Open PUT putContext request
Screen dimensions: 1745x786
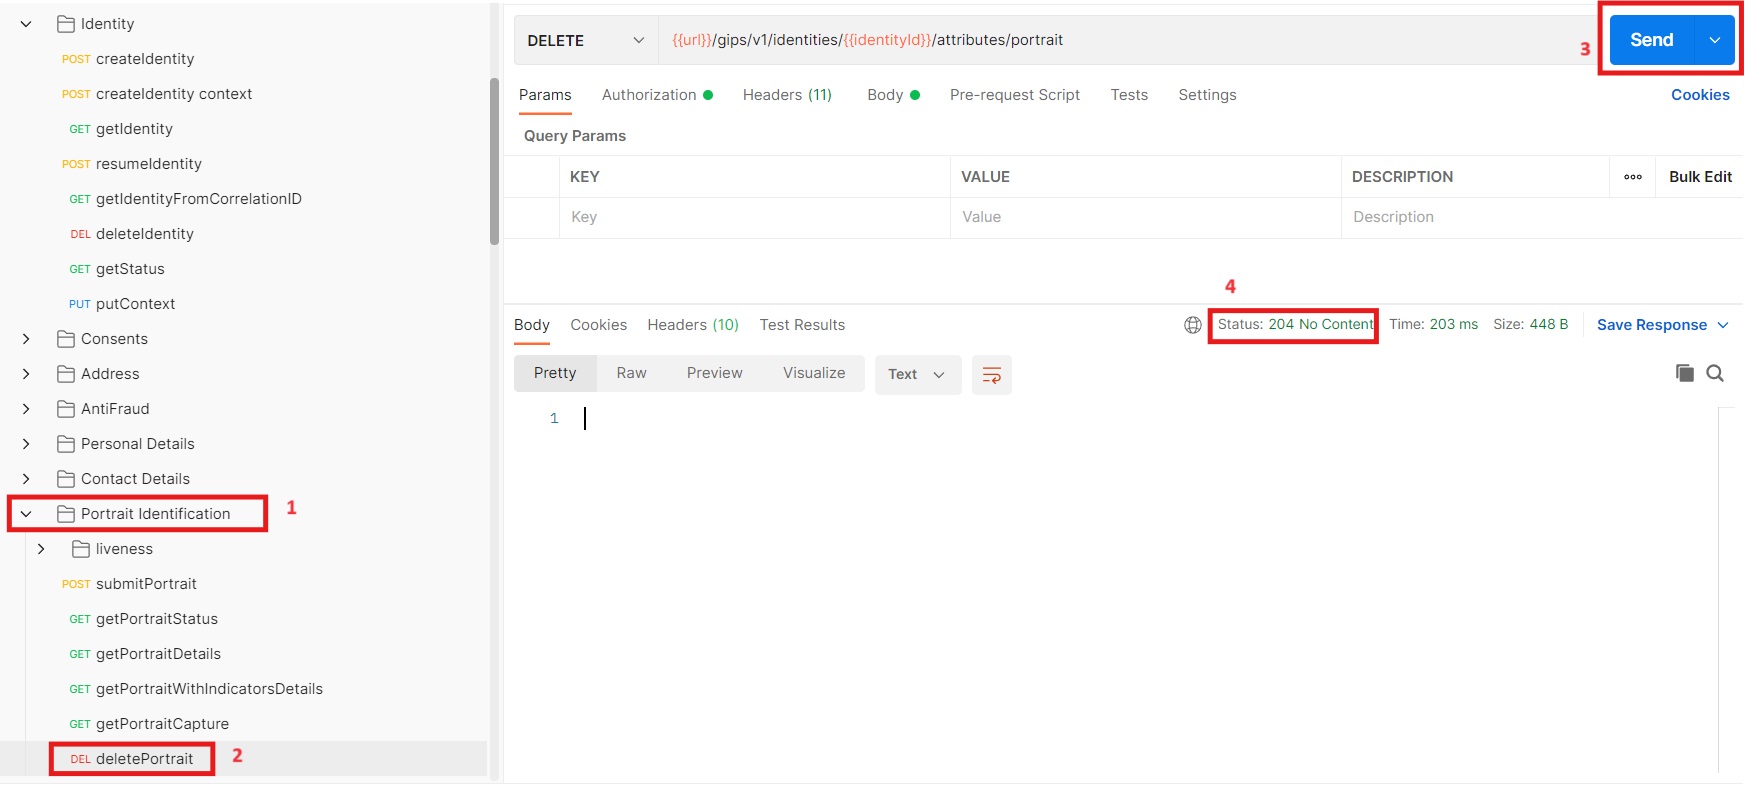pyautogui.click(x=121, y=304)
